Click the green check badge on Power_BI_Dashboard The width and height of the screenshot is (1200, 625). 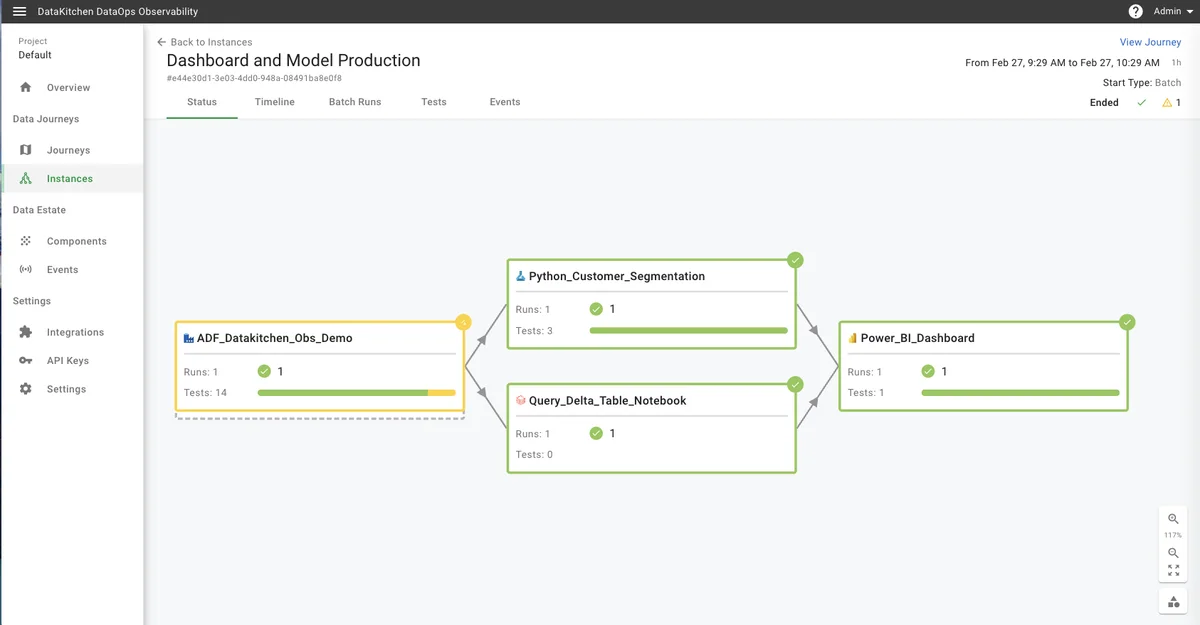point(1127,322)
